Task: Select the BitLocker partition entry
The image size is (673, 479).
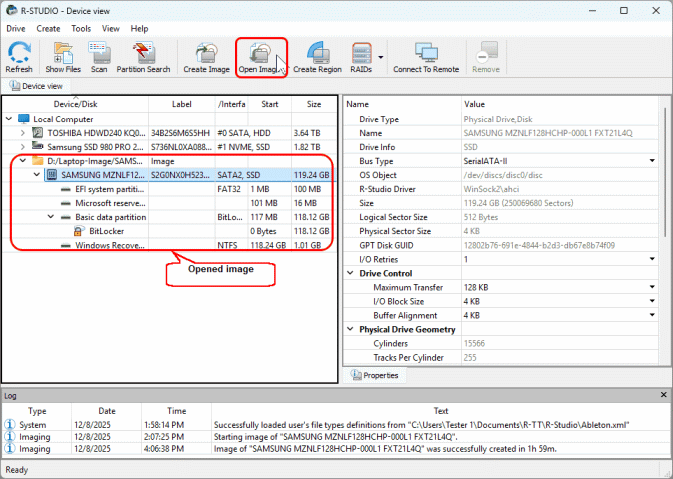Action: 108,230
